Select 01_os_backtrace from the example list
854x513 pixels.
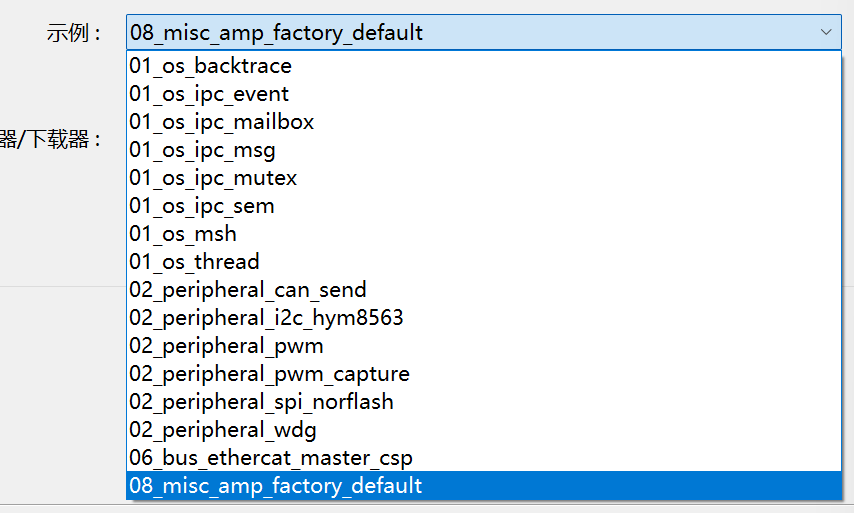tap(211, 66)
